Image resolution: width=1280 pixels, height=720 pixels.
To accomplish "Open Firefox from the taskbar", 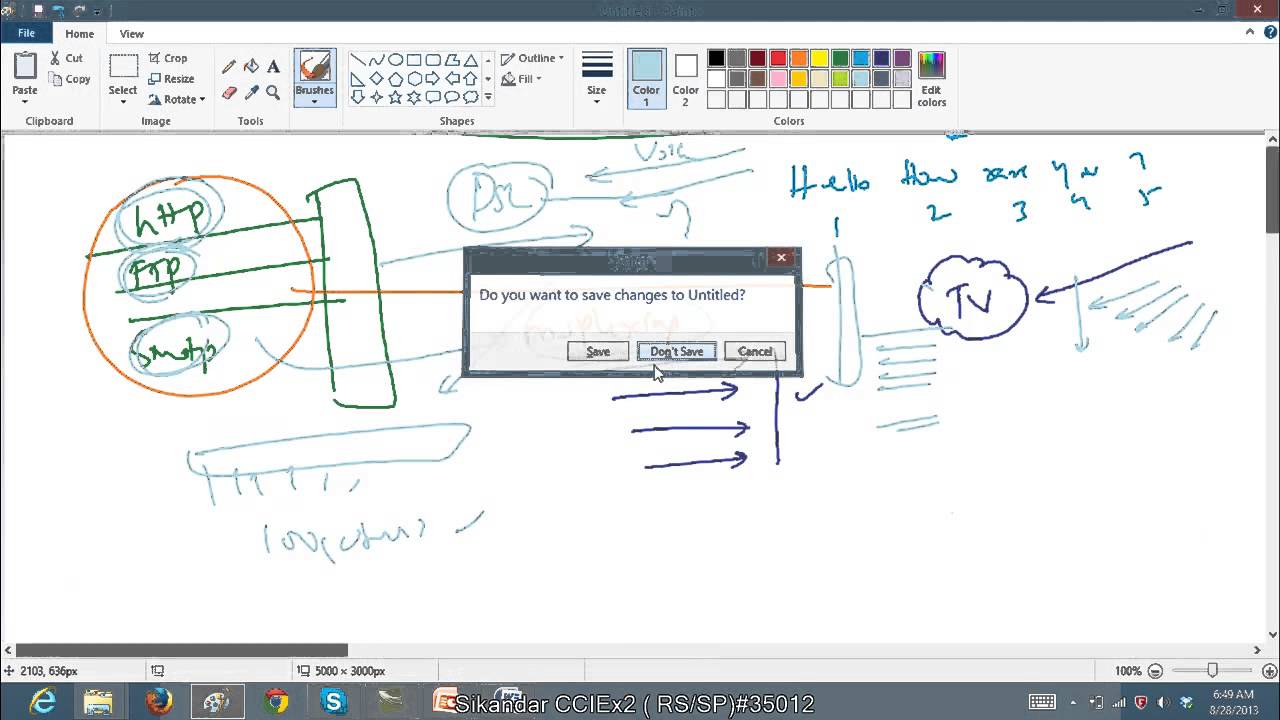I will click(159, 702).
